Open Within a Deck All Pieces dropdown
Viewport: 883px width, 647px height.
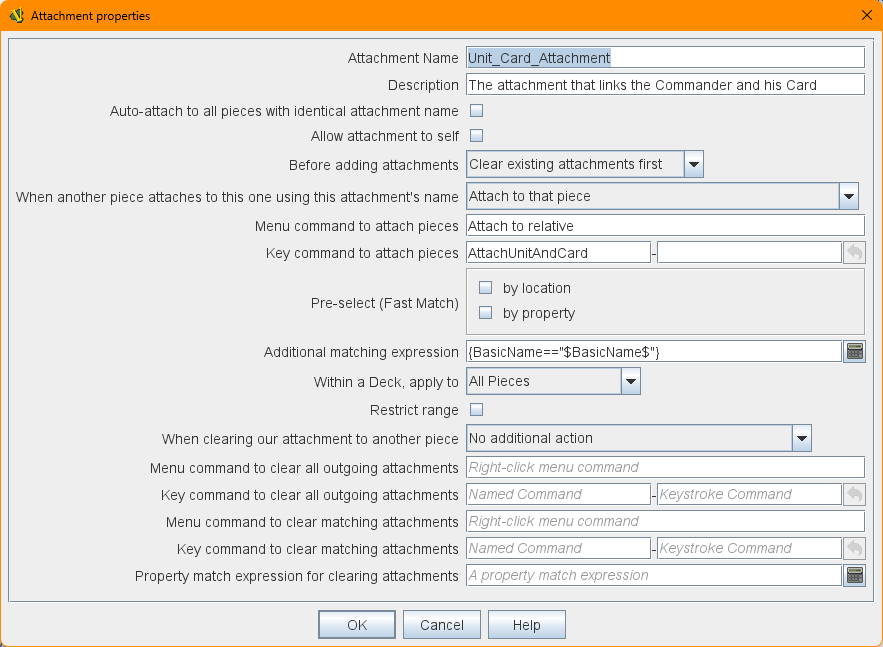[x=630, y=381]
